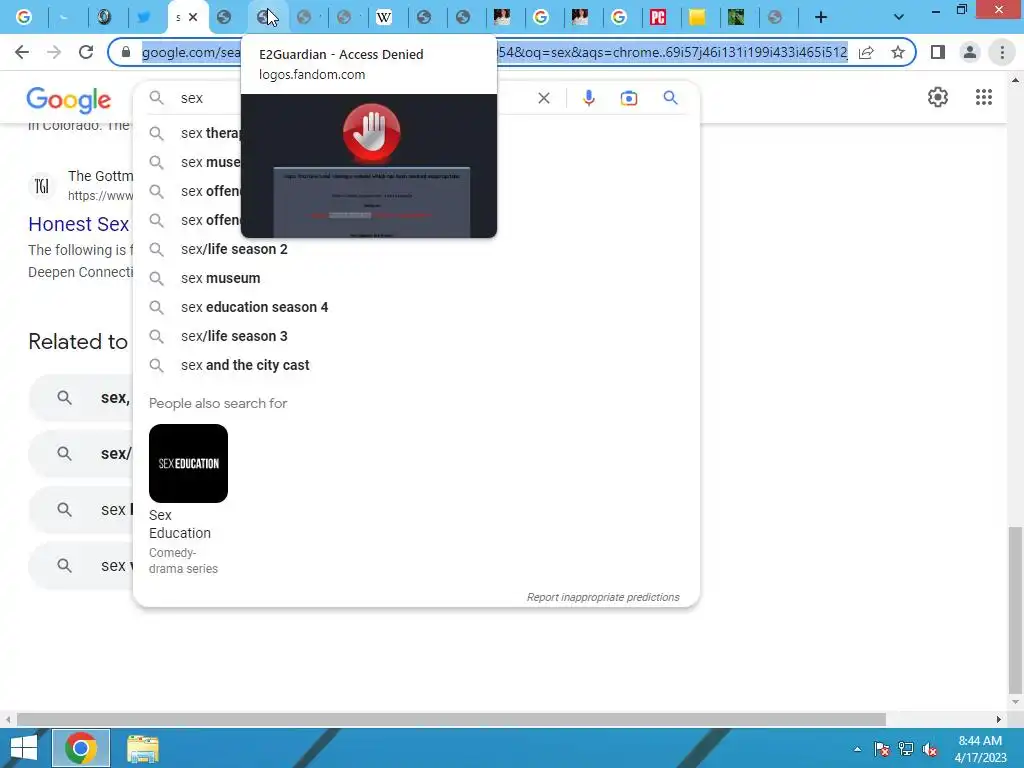Open File Explorer from taskbar
Viewport: 1024px width, 768px height.
(x=142, y=748)
